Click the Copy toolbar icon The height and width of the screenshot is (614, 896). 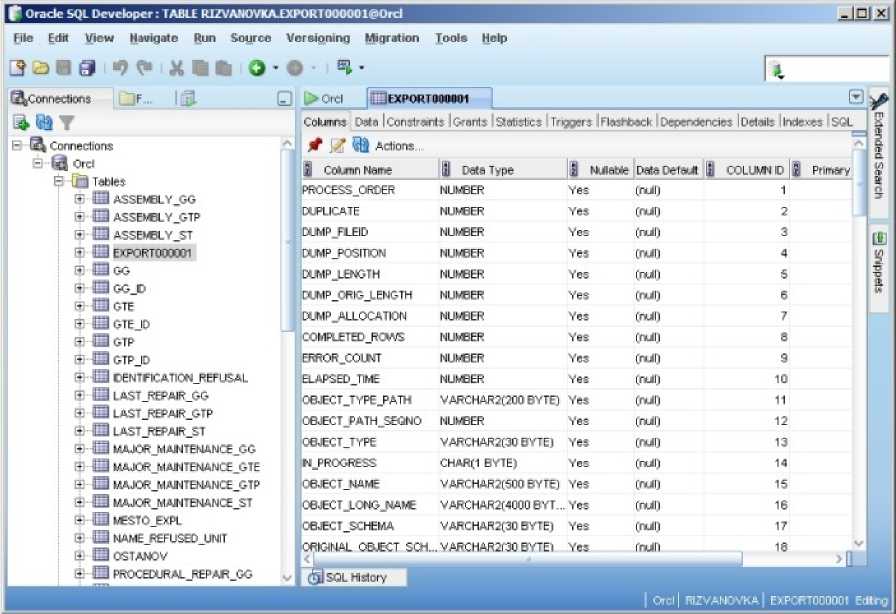(200, 68)
